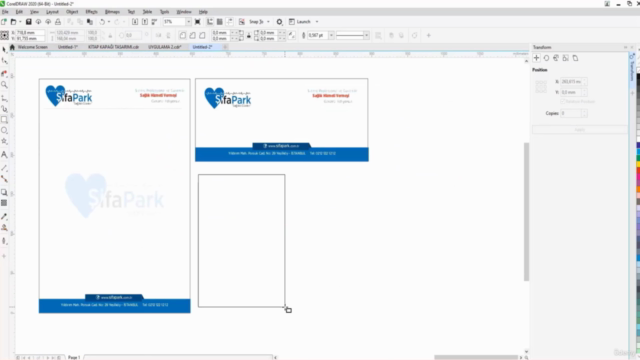The width and height of the screenshot is (640, 360).
Task: Open the Snap To dropdown
Action: [268, 22]
